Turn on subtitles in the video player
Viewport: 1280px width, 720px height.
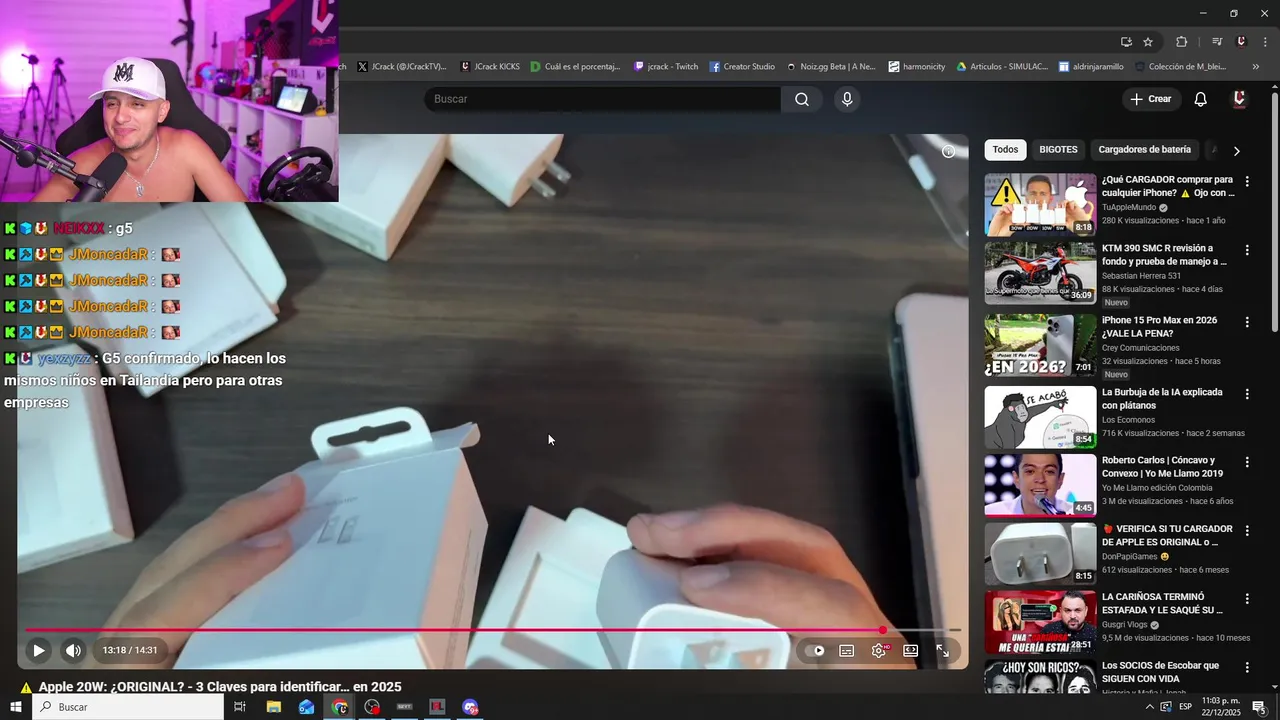(846, 650)
